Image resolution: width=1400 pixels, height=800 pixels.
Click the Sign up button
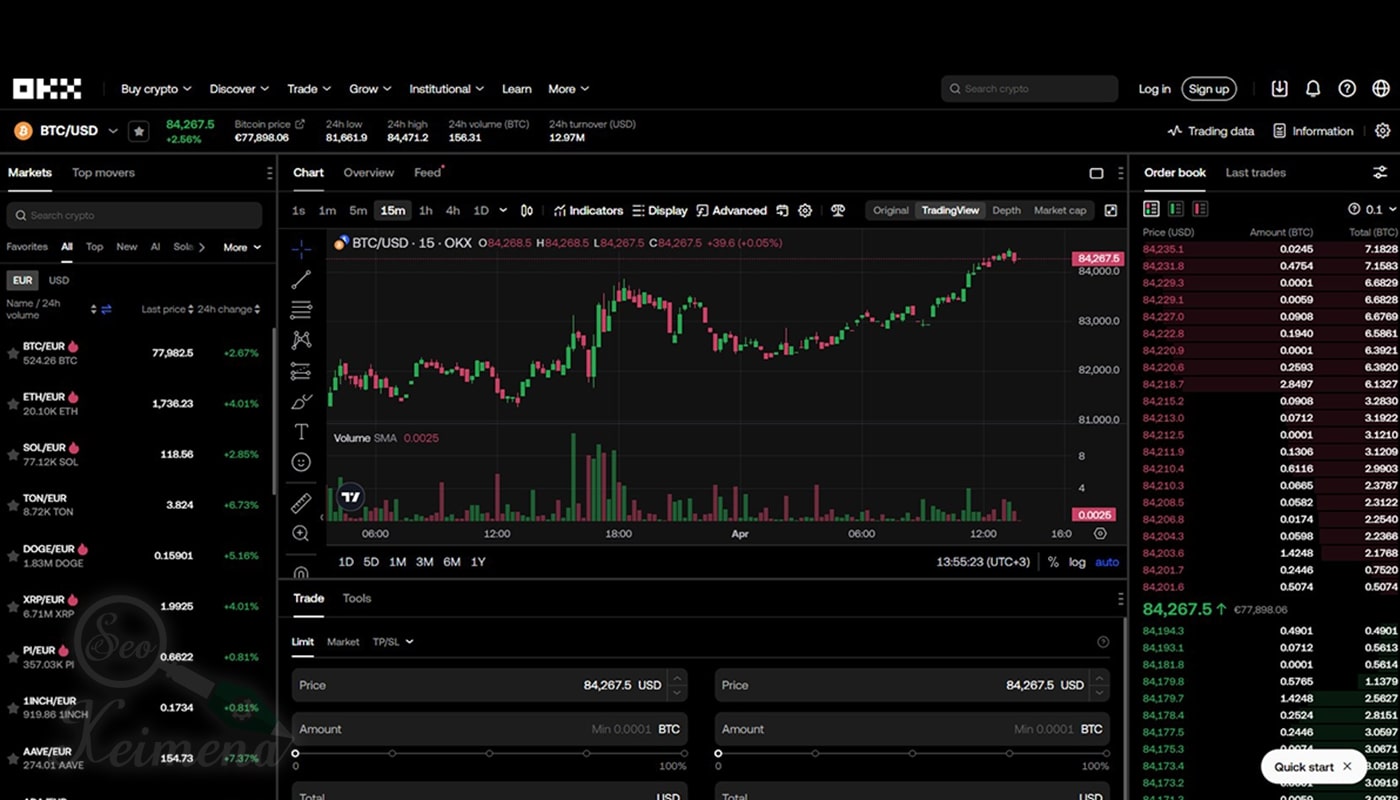[1209, 89]
